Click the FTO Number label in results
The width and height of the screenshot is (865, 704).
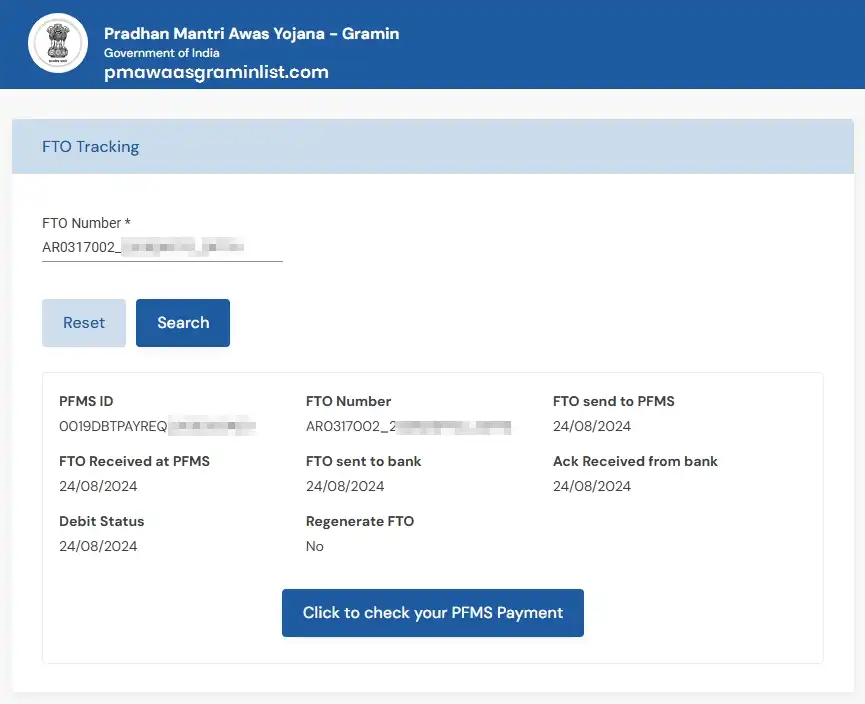pyautogui.click(x=349, y=401)
